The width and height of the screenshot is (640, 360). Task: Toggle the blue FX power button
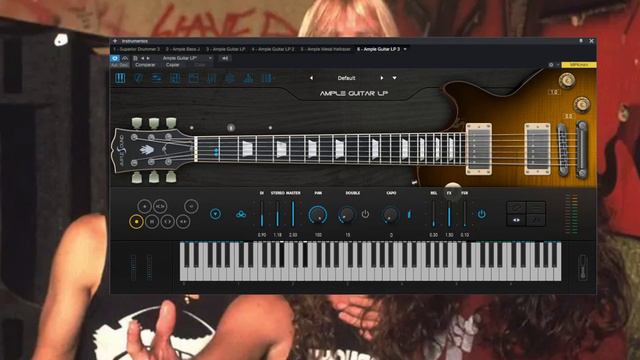482,214
